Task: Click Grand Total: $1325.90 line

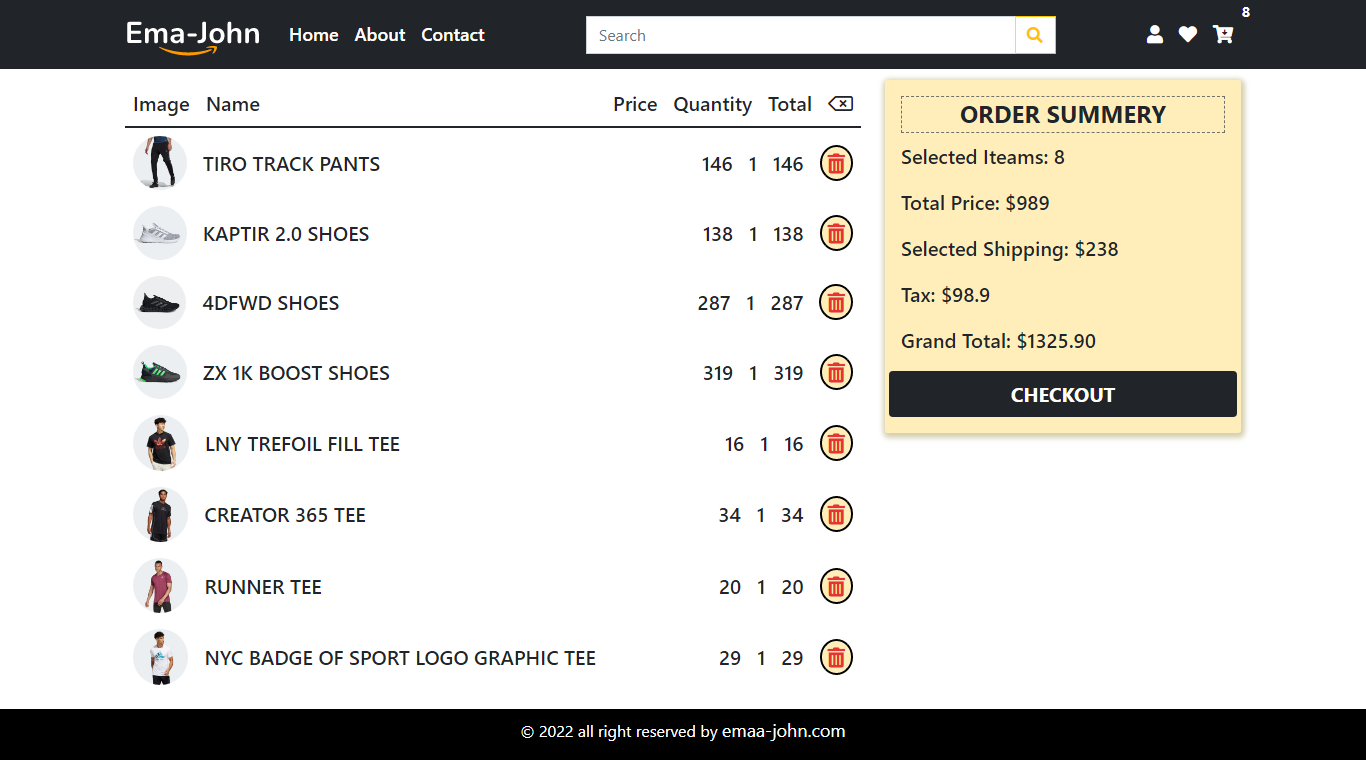Action: [998, 341]
